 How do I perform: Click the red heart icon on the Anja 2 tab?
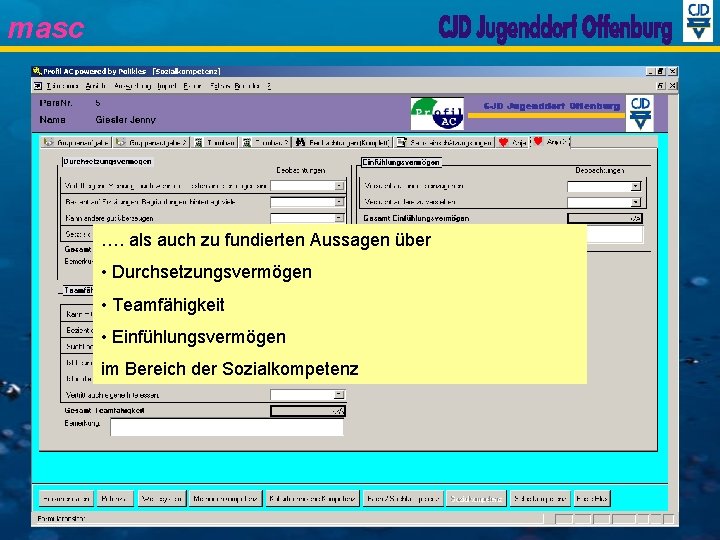point(538,141)
